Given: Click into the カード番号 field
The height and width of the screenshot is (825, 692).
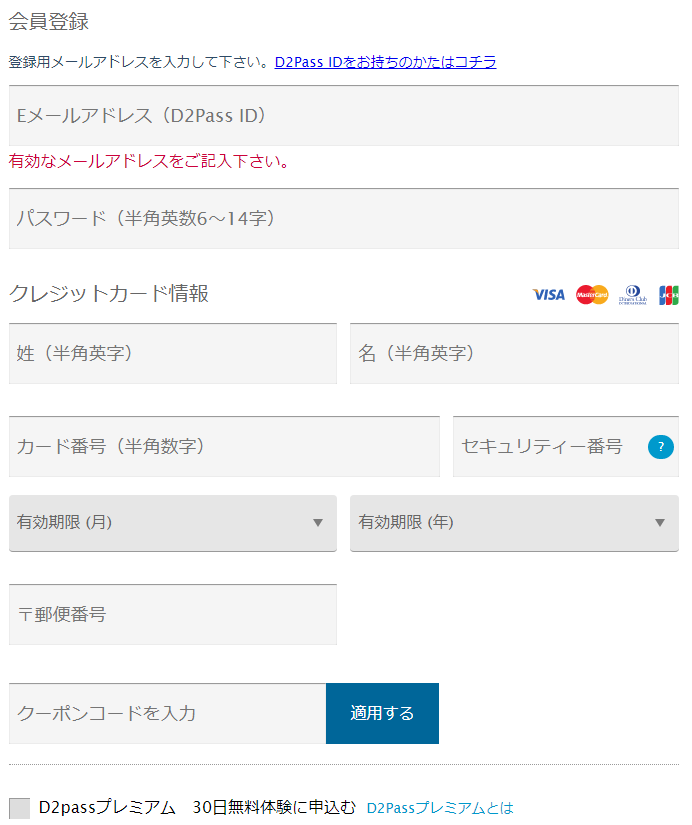Looking at the screenshot, I should [224, 447].
